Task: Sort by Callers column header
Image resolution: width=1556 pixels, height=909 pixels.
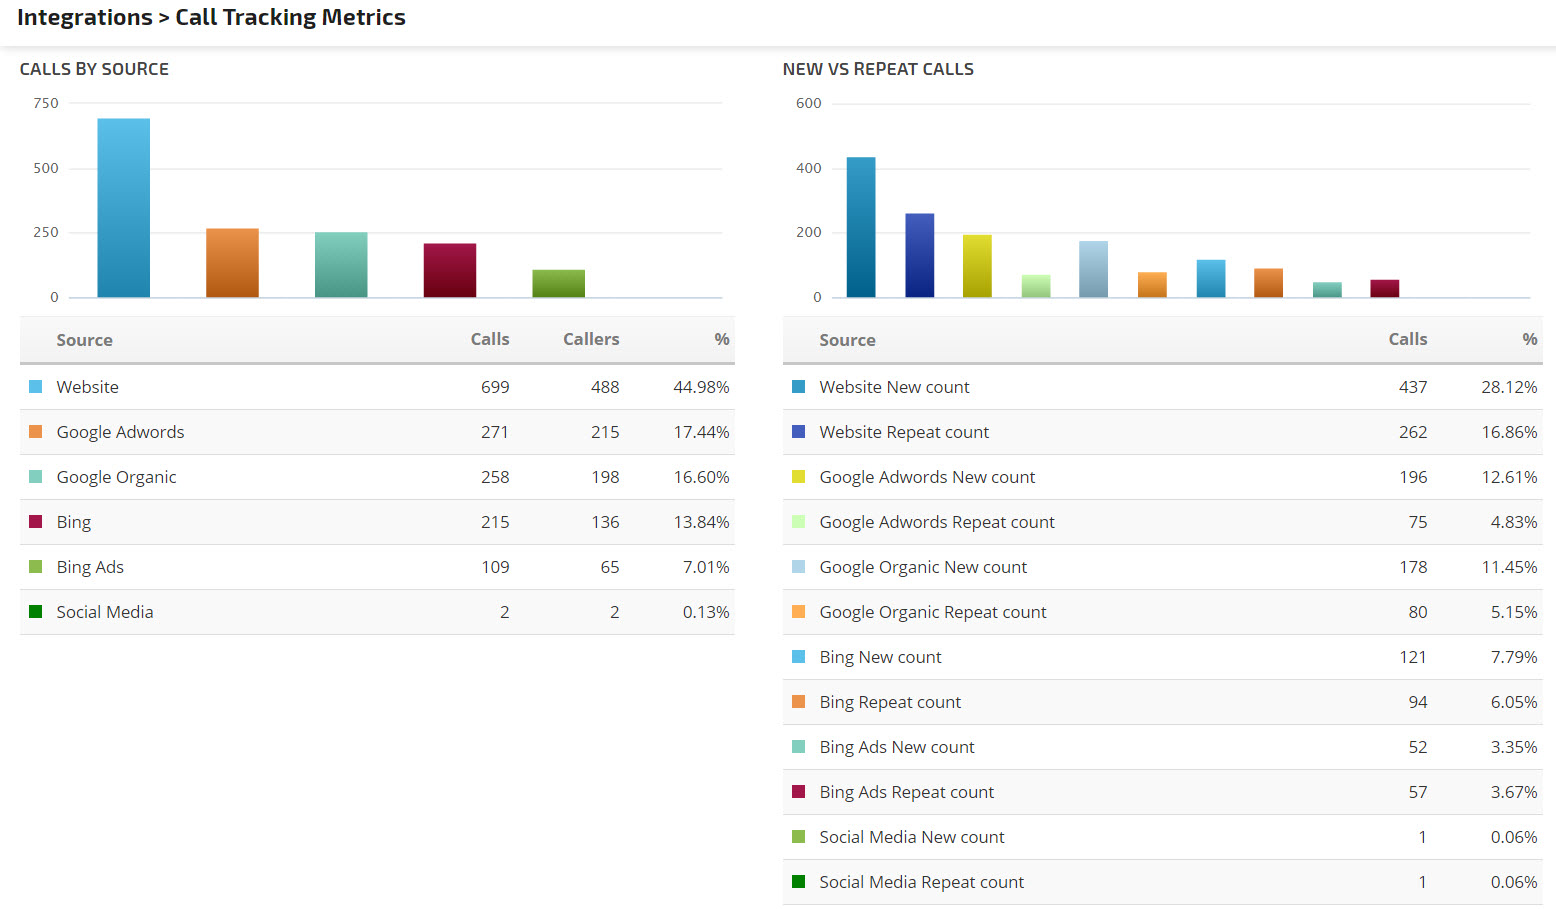Action: [590, 340]
